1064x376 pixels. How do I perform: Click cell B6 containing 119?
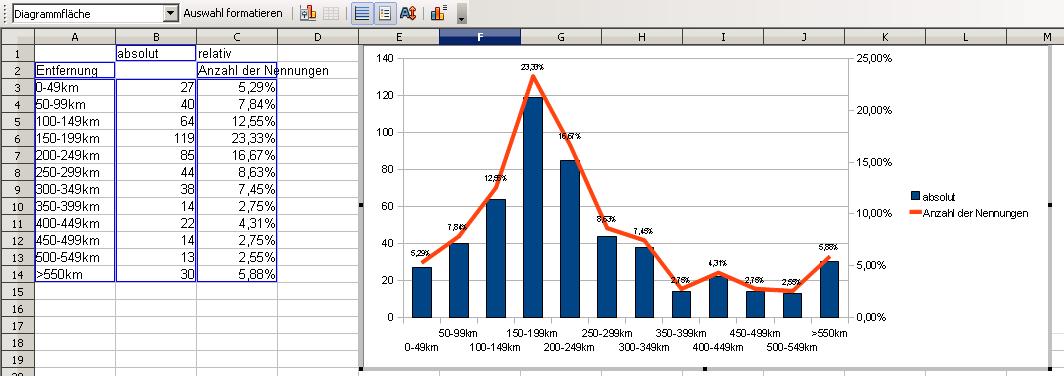click(156, 138)
